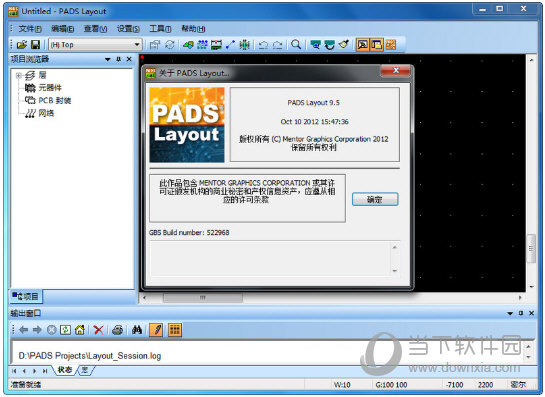Click the Undo arrow icon
This screenshot has width=545, height=397.
point(263,44)
